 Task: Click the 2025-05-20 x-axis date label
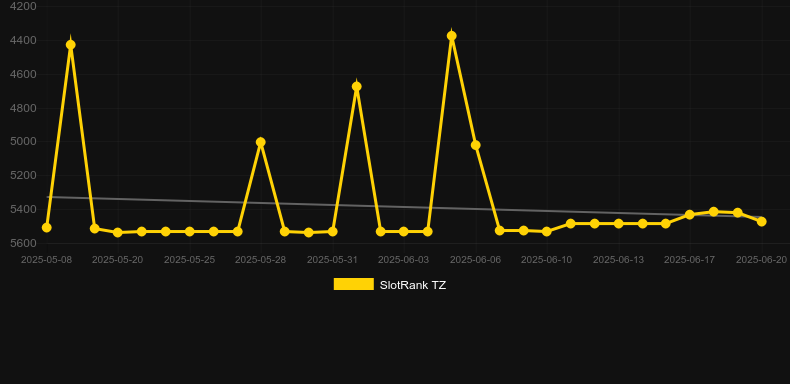(x=117, y=260)
